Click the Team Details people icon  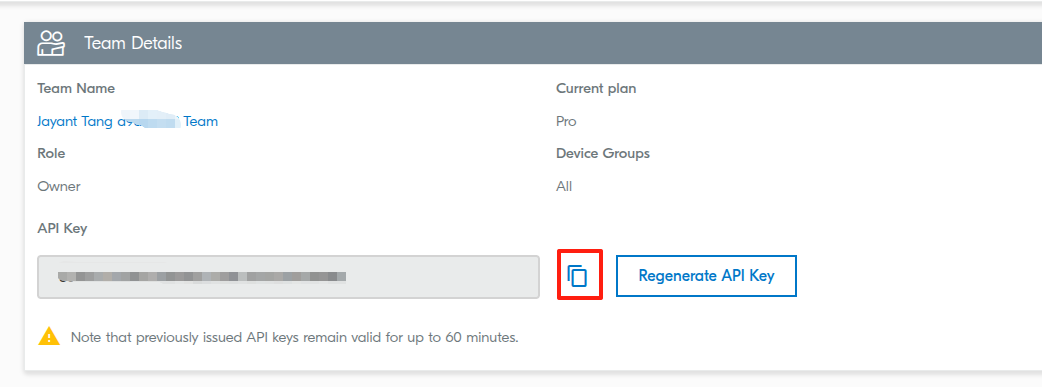[x=51, y=43]
